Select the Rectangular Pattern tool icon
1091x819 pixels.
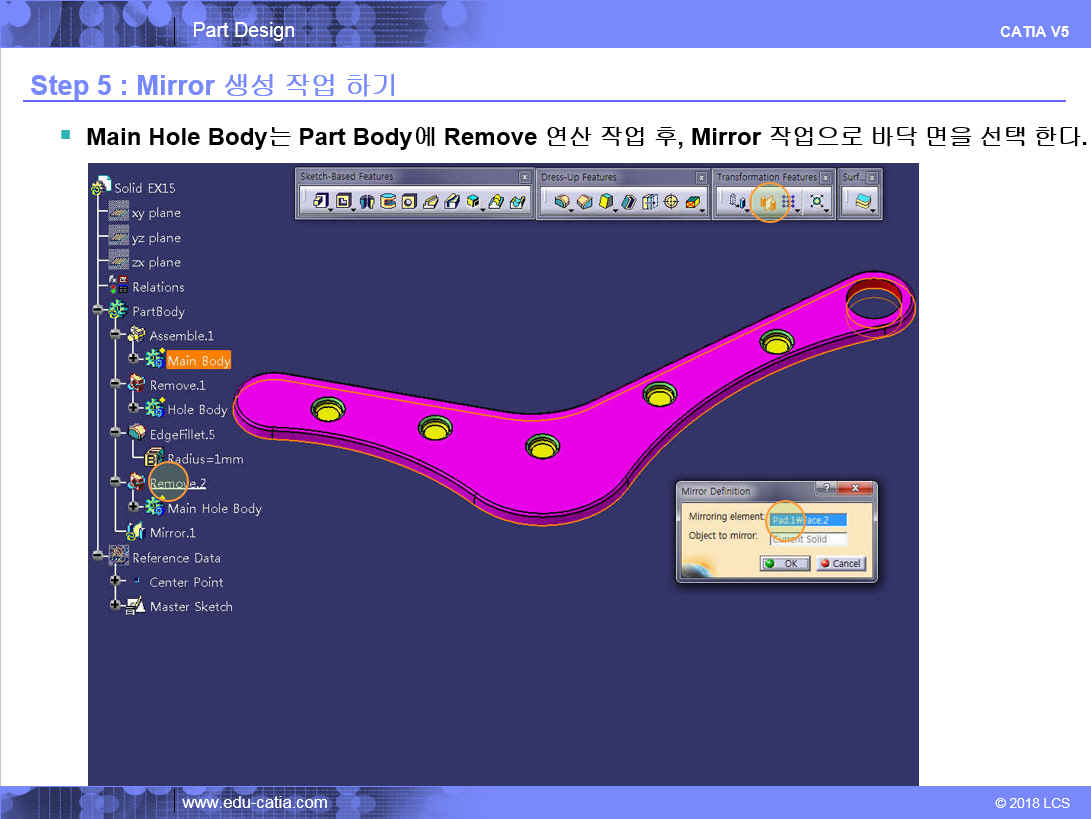click(x=789, y=202)
